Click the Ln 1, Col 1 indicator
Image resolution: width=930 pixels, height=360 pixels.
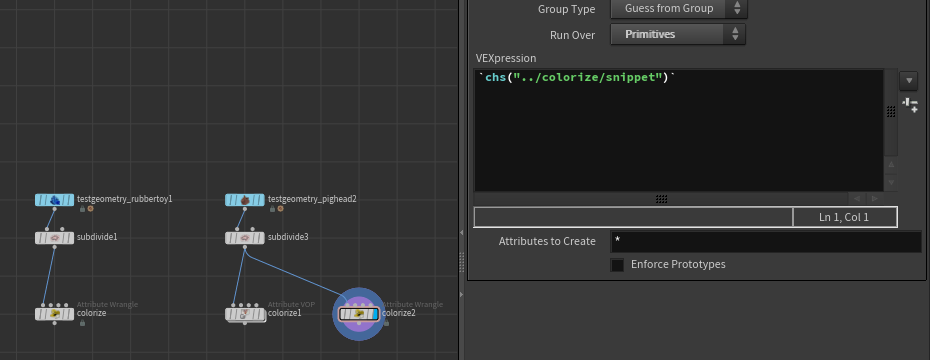[845, 217]
